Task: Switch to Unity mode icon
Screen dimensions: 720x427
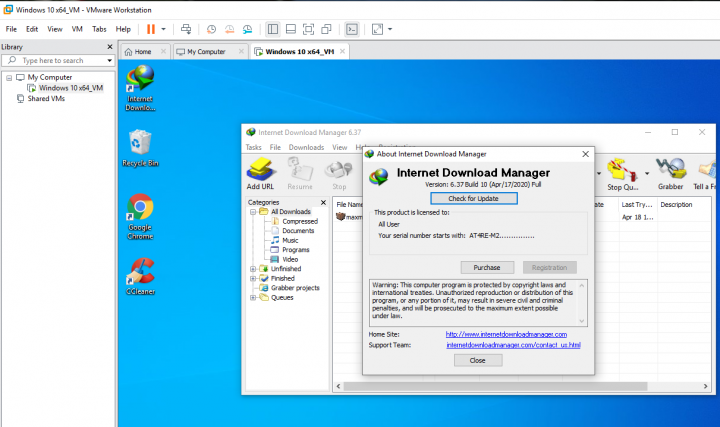Action: point(326,29)
